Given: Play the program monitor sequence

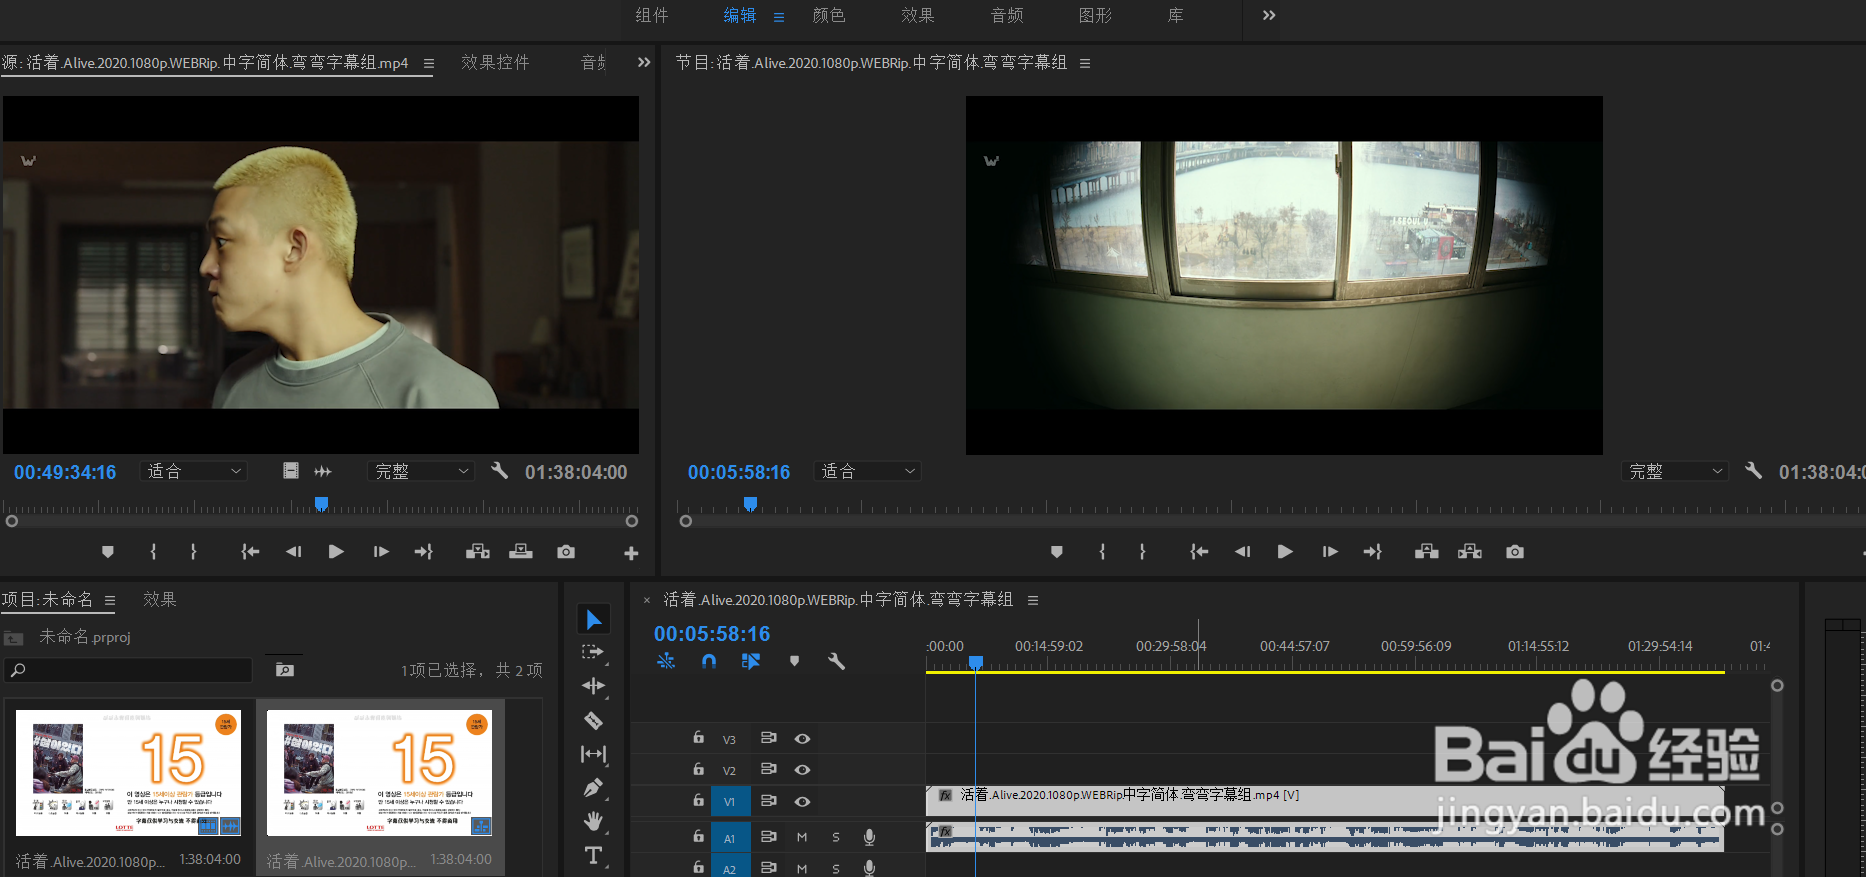Looking at the screenshot, I should (x=1285, y=552).
